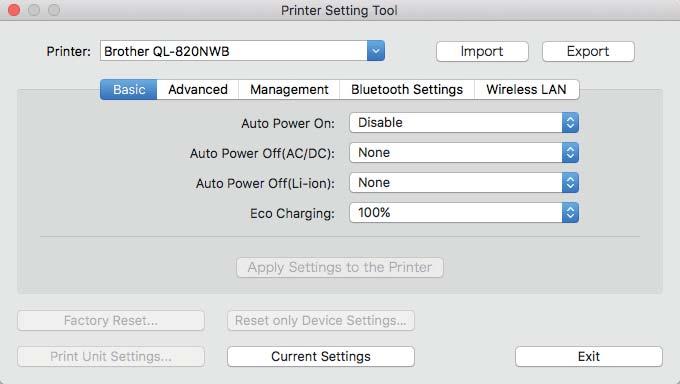Expand the Auto Power On dropdown
The width and height of the screenshot is (680, 384).
point(464,123)
